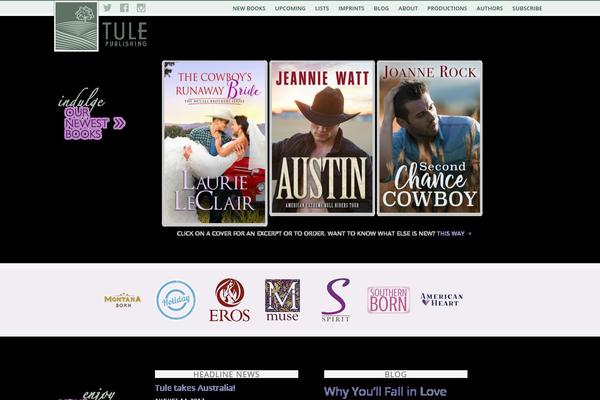Click the Headline News section header
The height and width of the screenshot is (400, 600).
click(x=227, y=374)
